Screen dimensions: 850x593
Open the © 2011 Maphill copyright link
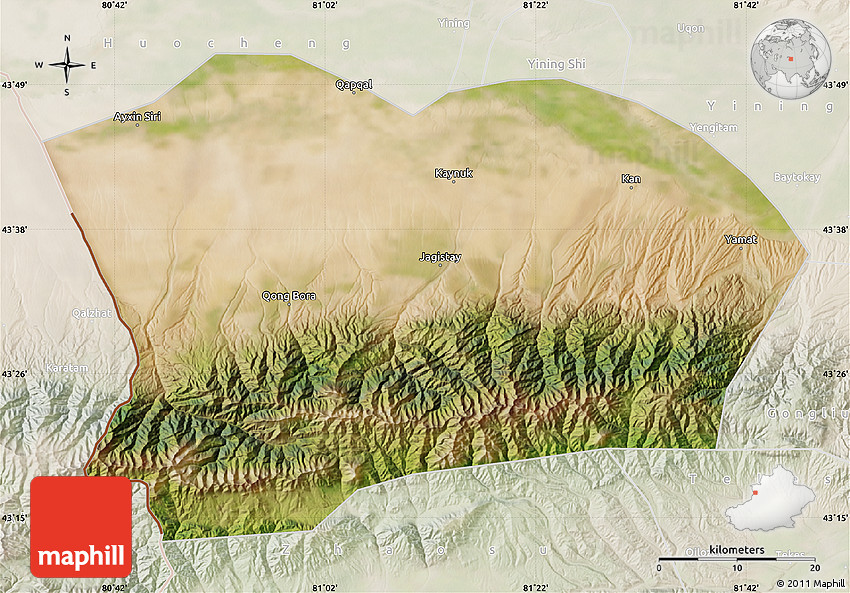click(x=812, y=583)
